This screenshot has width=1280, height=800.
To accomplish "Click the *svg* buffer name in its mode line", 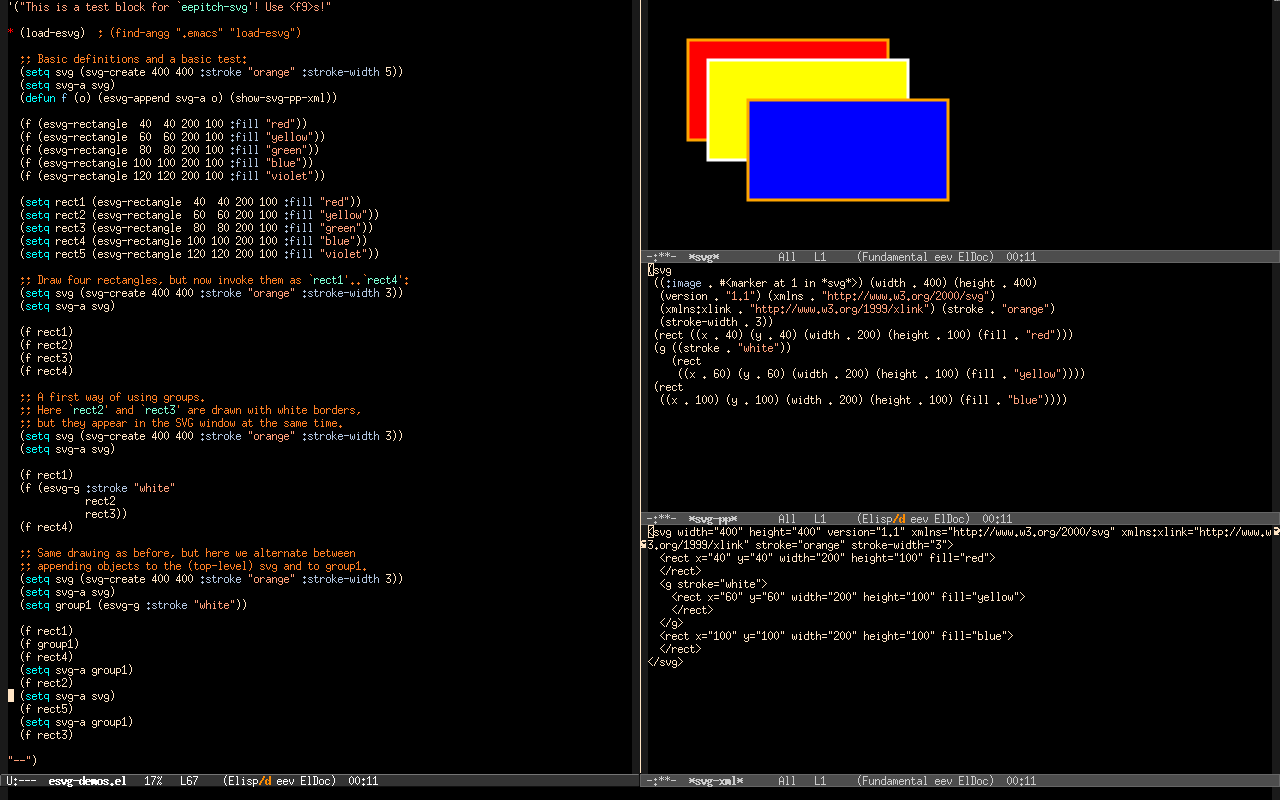I will click(x=704, y=257).
